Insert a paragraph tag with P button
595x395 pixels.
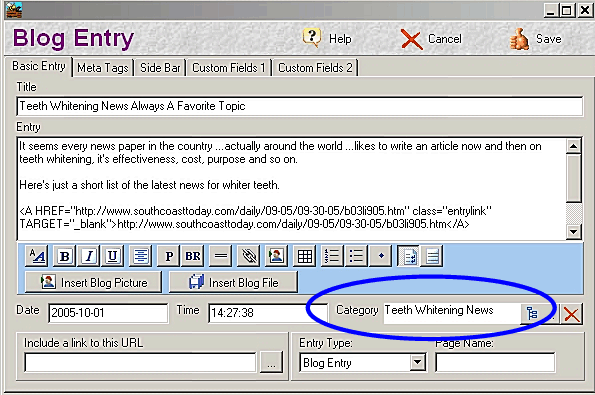pyautogui.click(x=169, y=256)
